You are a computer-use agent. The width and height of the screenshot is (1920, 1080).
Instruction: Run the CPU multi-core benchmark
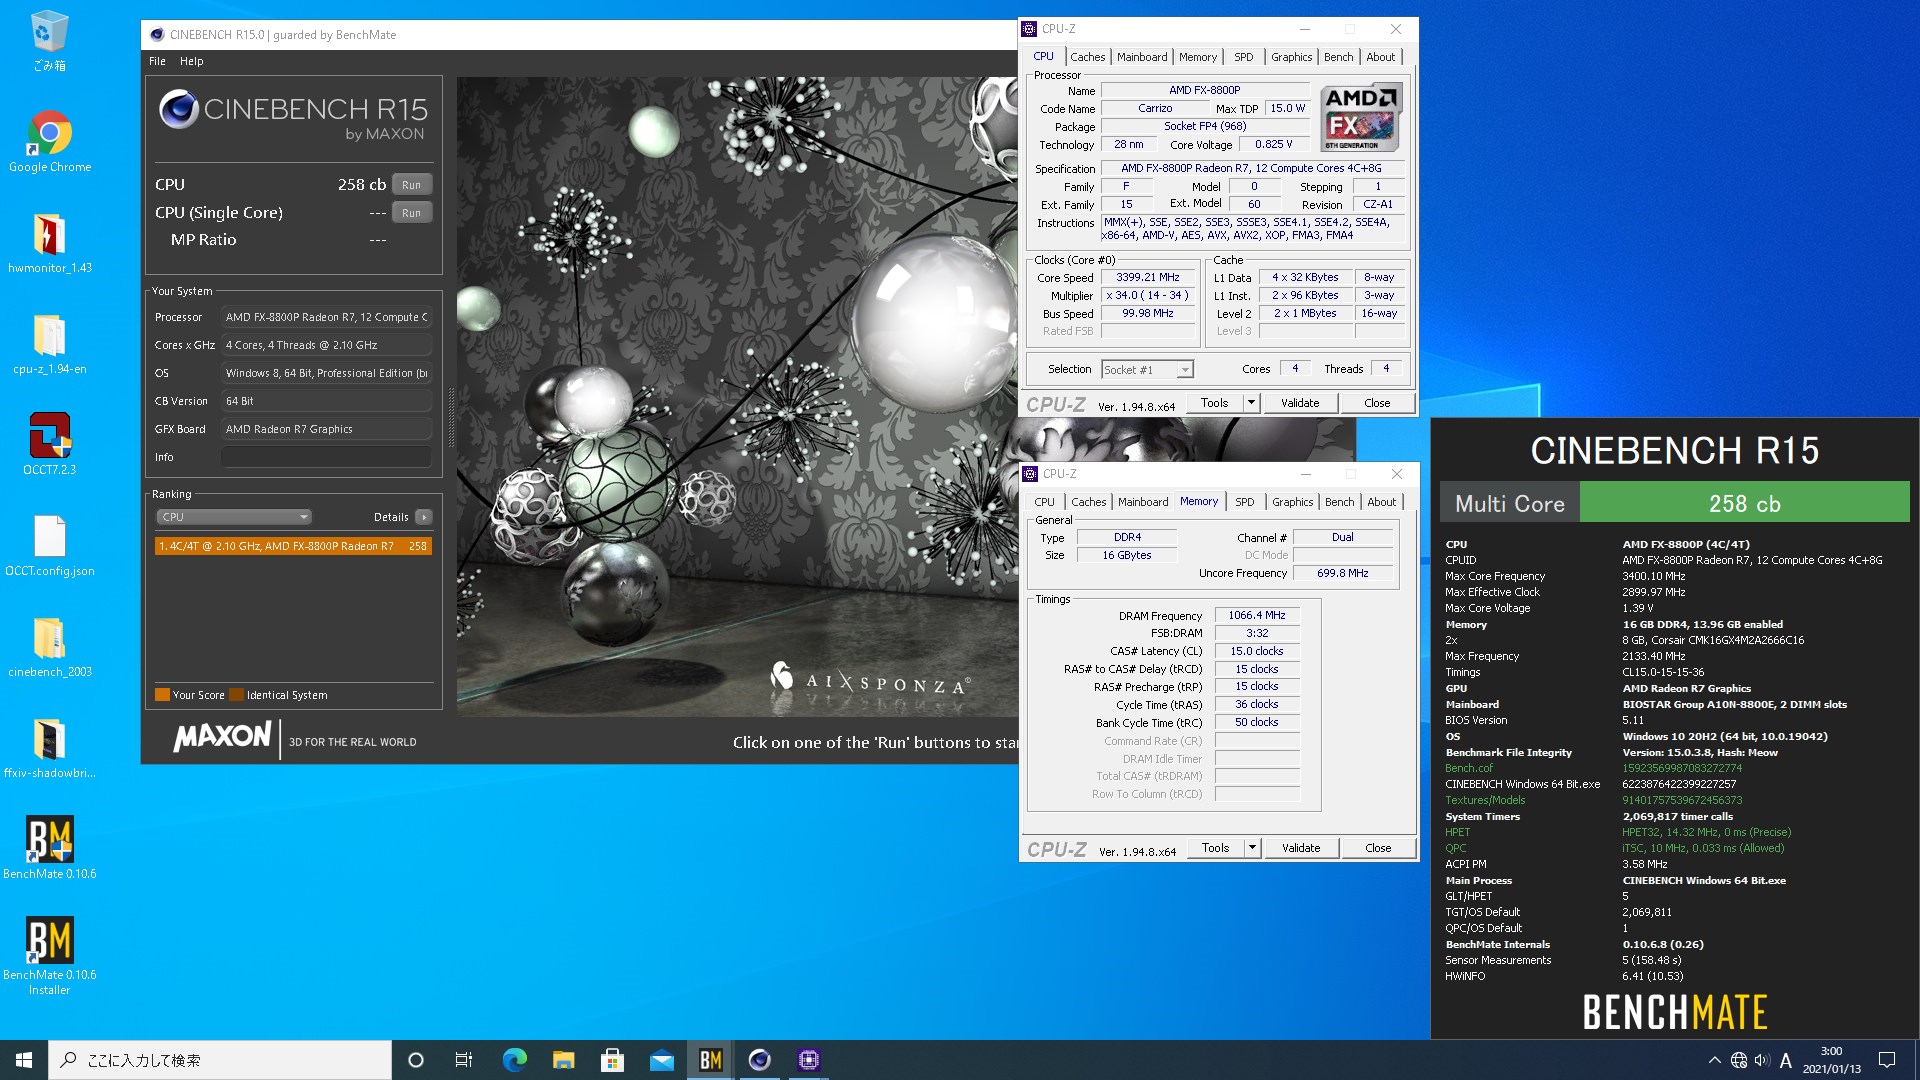pyautogui.click(x=411, y=185)
